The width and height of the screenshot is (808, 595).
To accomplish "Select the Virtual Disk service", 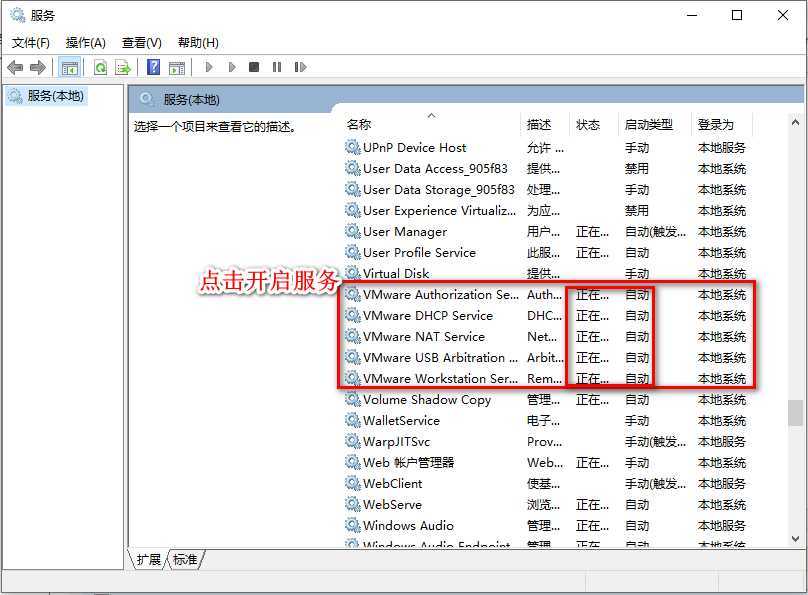I will pos(396,274).
